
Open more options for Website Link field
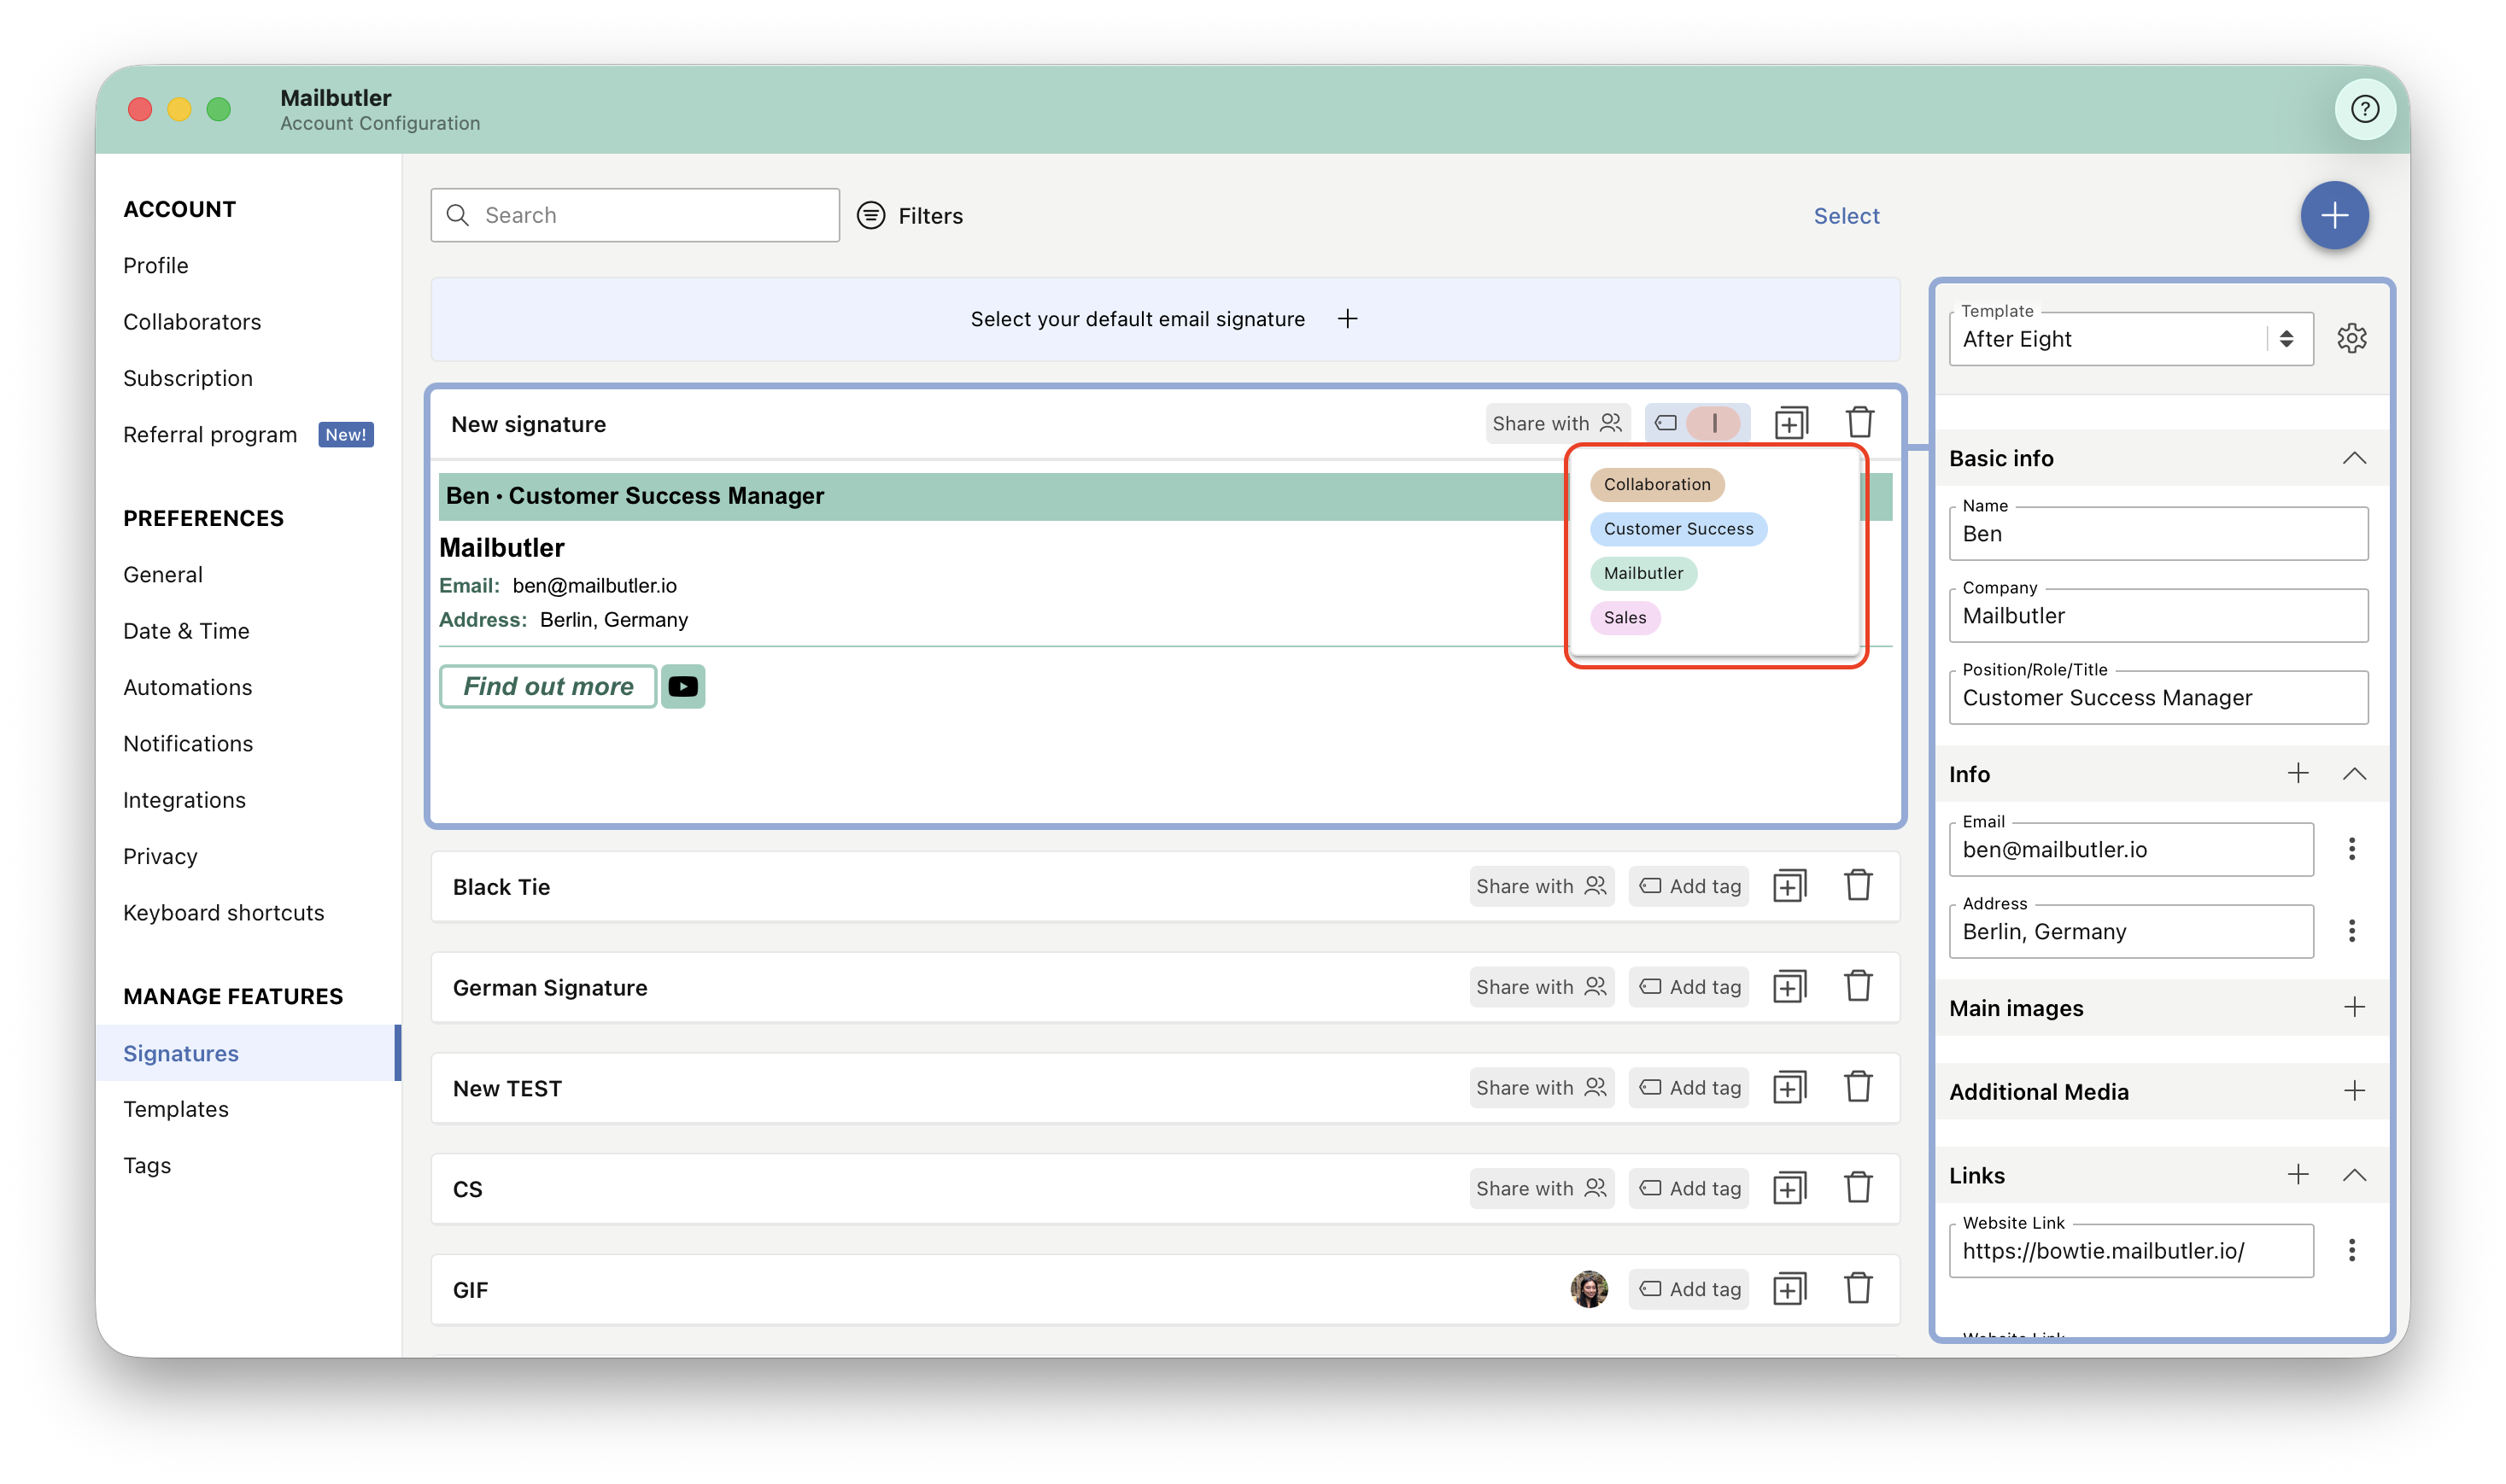click(2351, 1250)
